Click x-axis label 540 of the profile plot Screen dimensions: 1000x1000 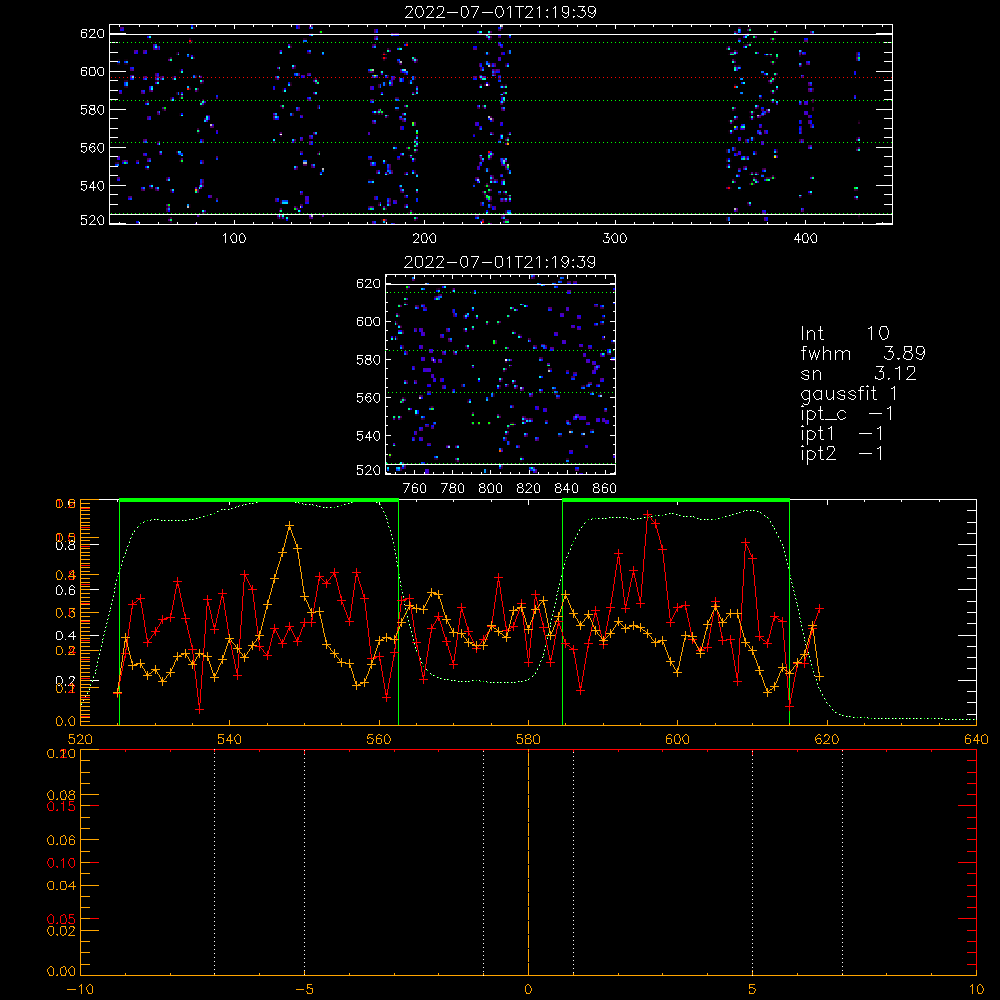coord(230,739)
